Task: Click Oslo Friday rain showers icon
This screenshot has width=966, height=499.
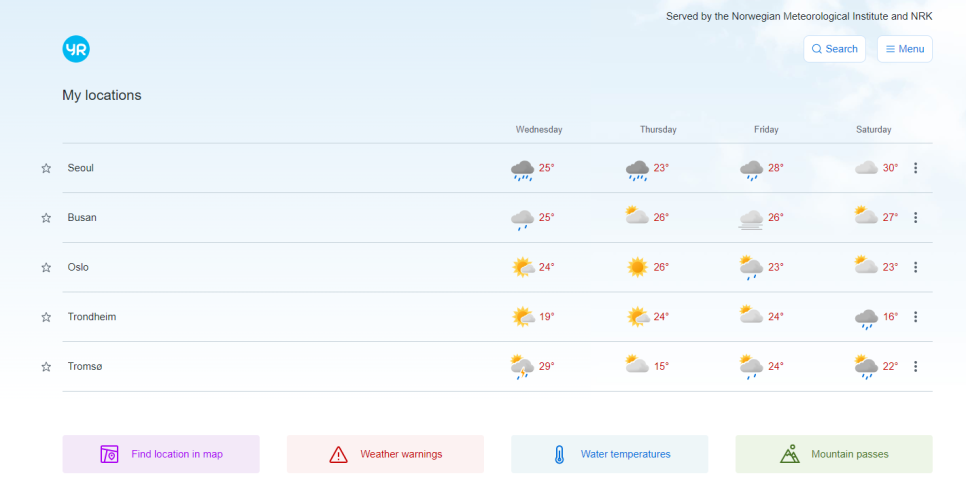Action: (x=752, y=267)
